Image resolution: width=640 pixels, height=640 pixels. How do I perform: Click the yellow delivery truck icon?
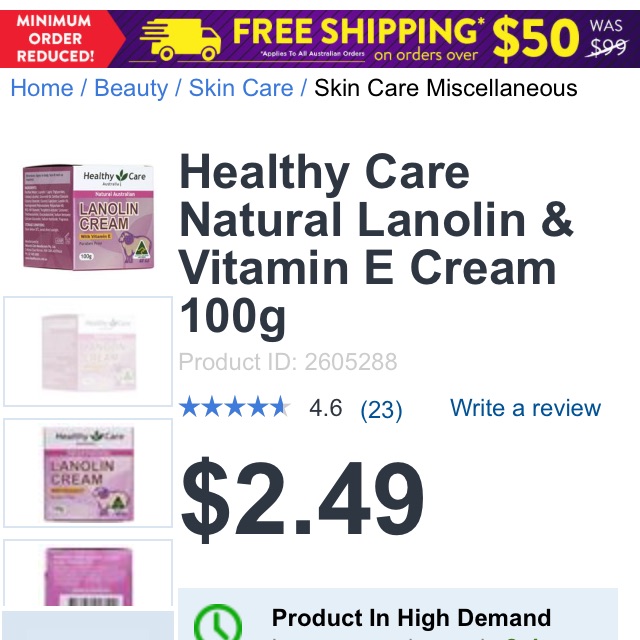[180, 40]
